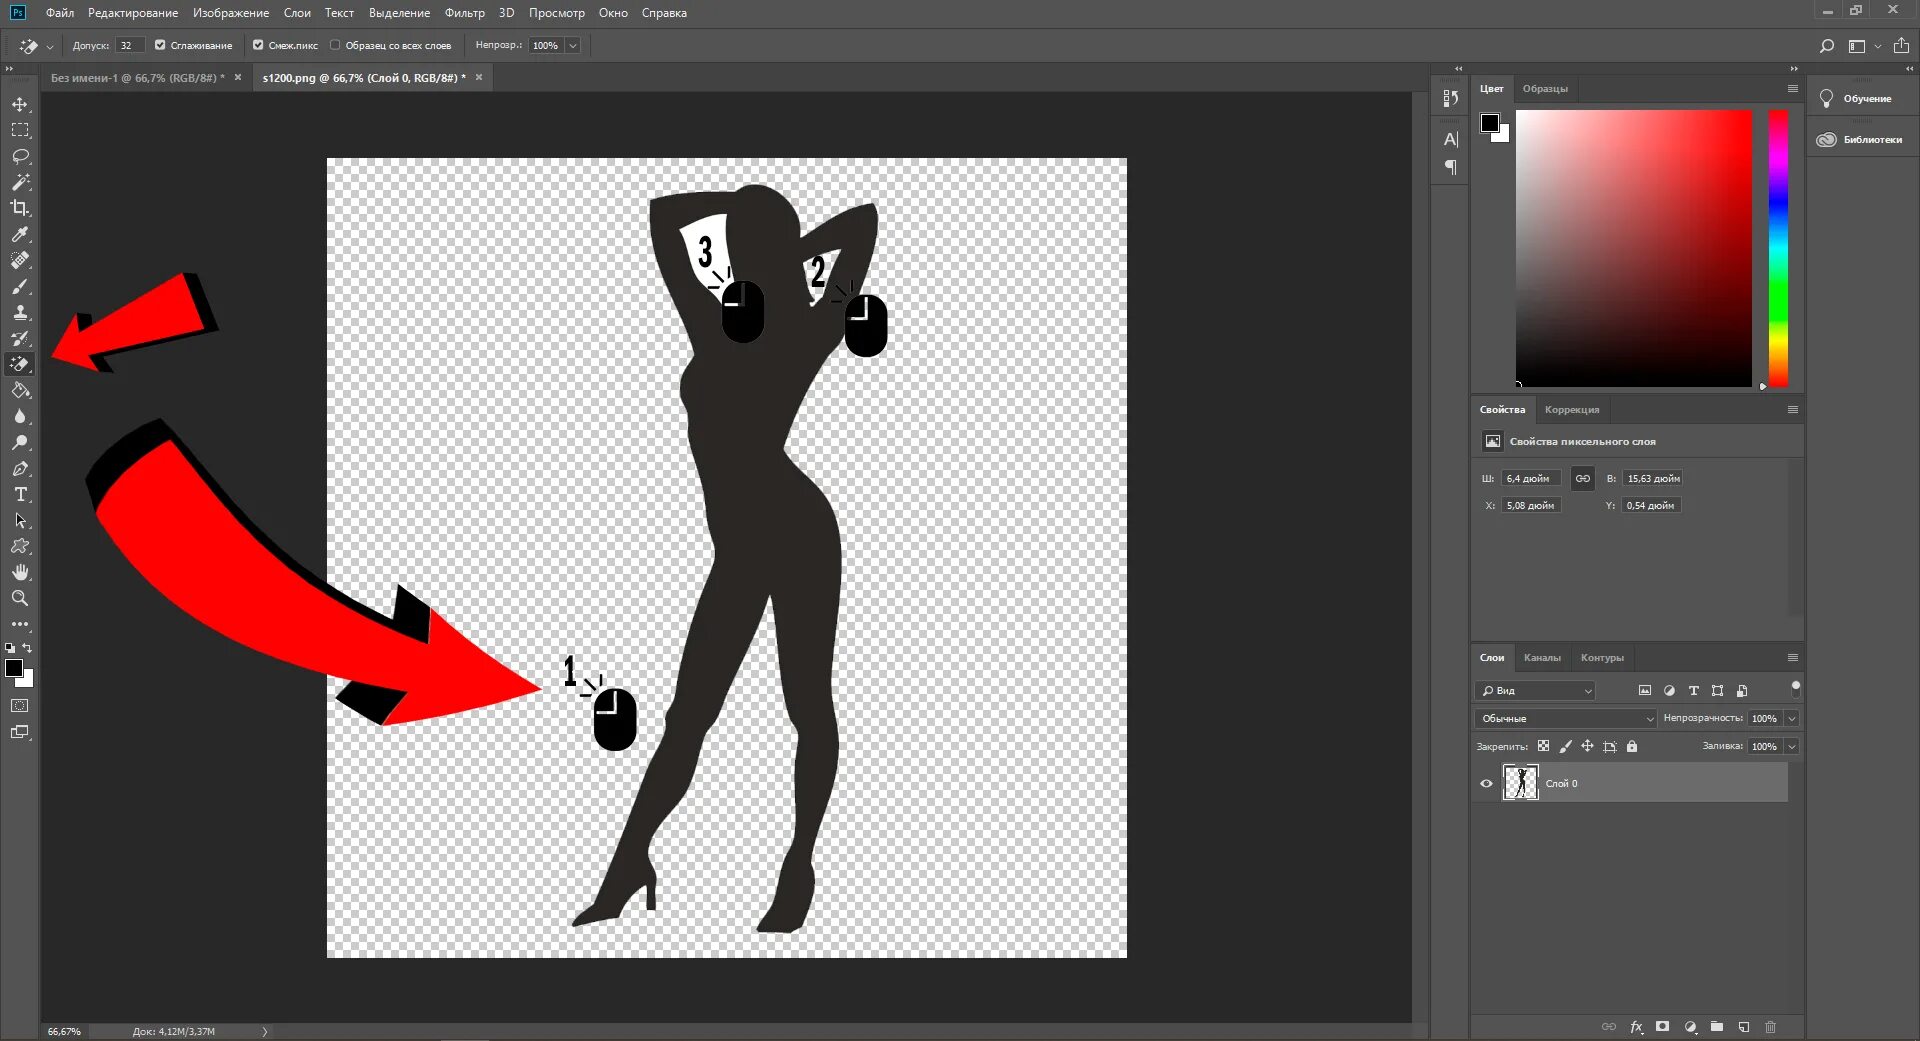Select the Rectangular Marquee tool
This screenshot has width=1920, height=1041.
click(x=20, y=131)
